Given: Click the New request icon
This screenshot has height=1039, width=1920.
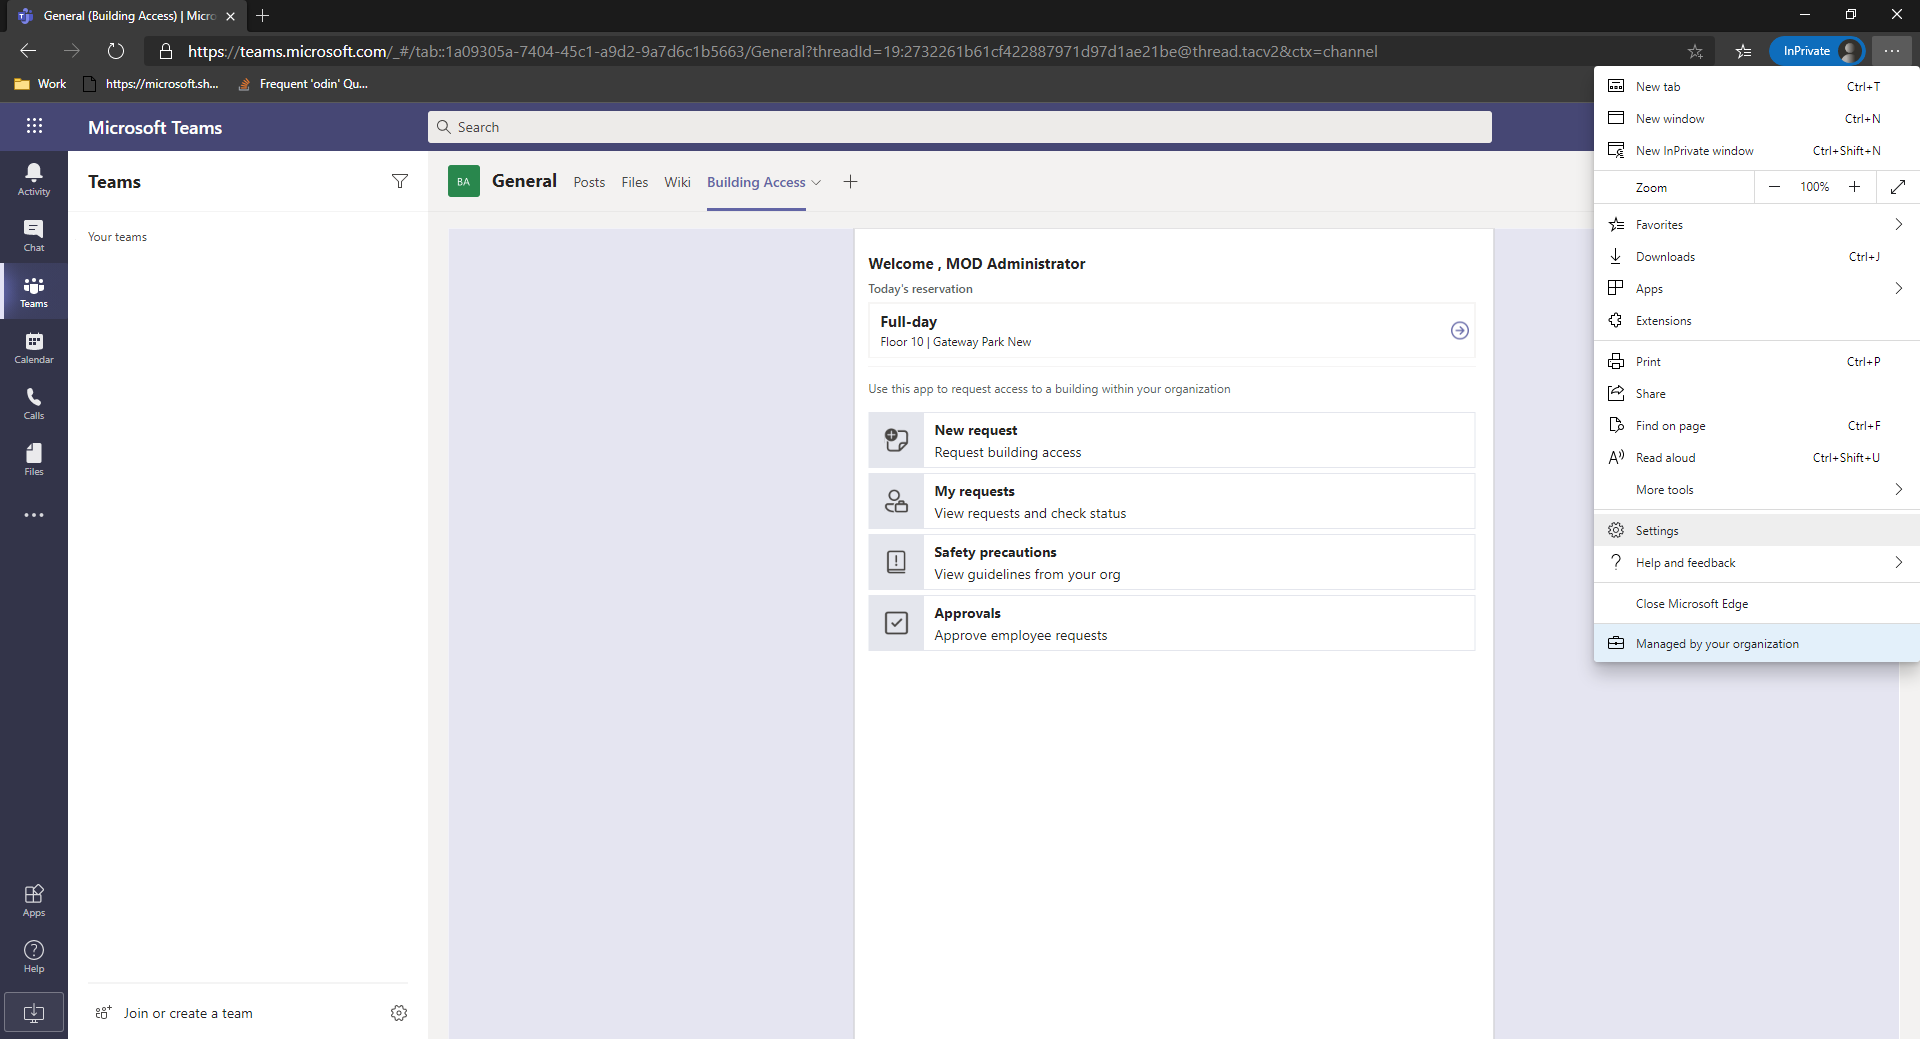Looking at the screenshot, I should (x=896, y=440).
